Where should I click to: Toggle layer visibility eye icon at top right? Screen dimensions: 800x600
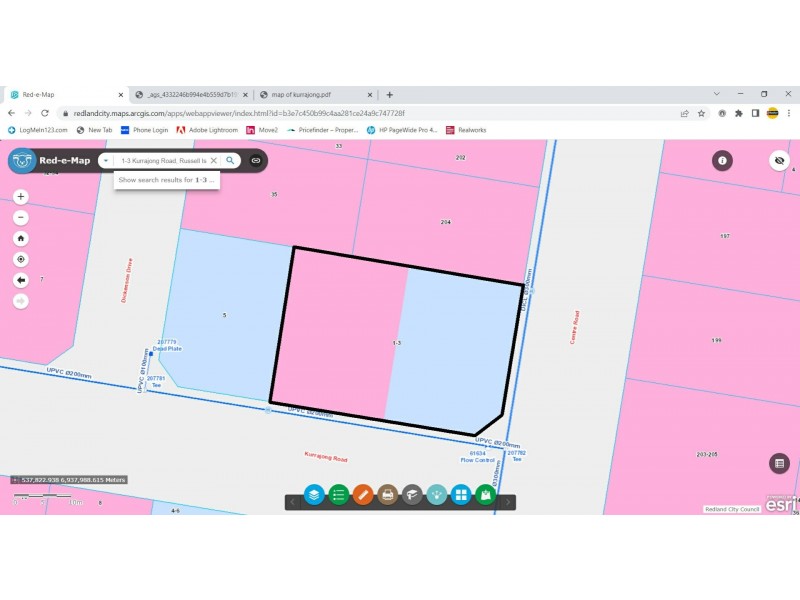[779, 160]
